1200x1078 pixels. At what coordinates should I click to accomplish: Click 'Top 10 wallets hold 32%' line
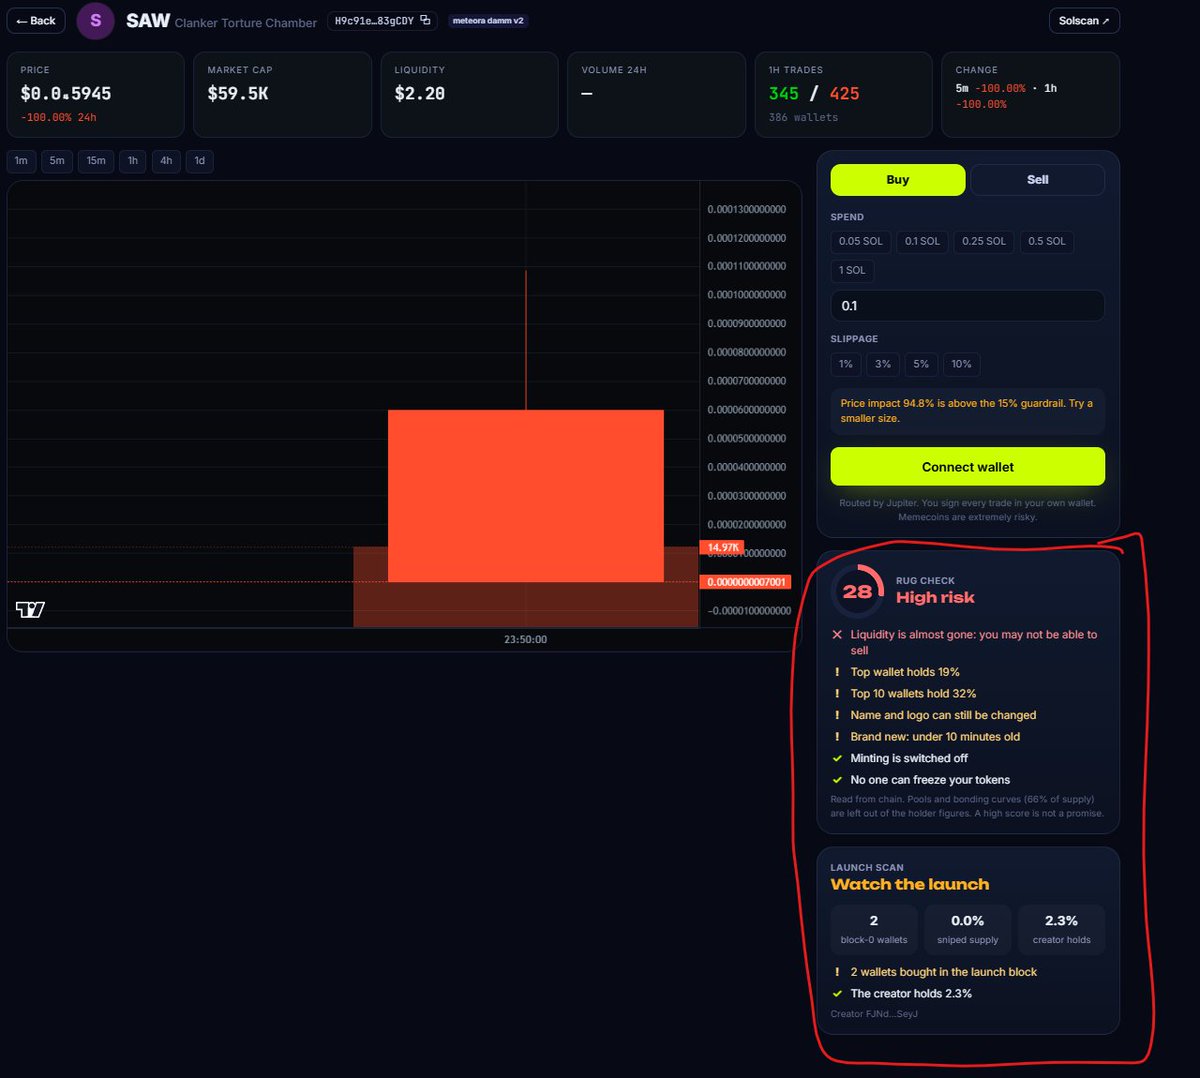[x=913, y=694]
